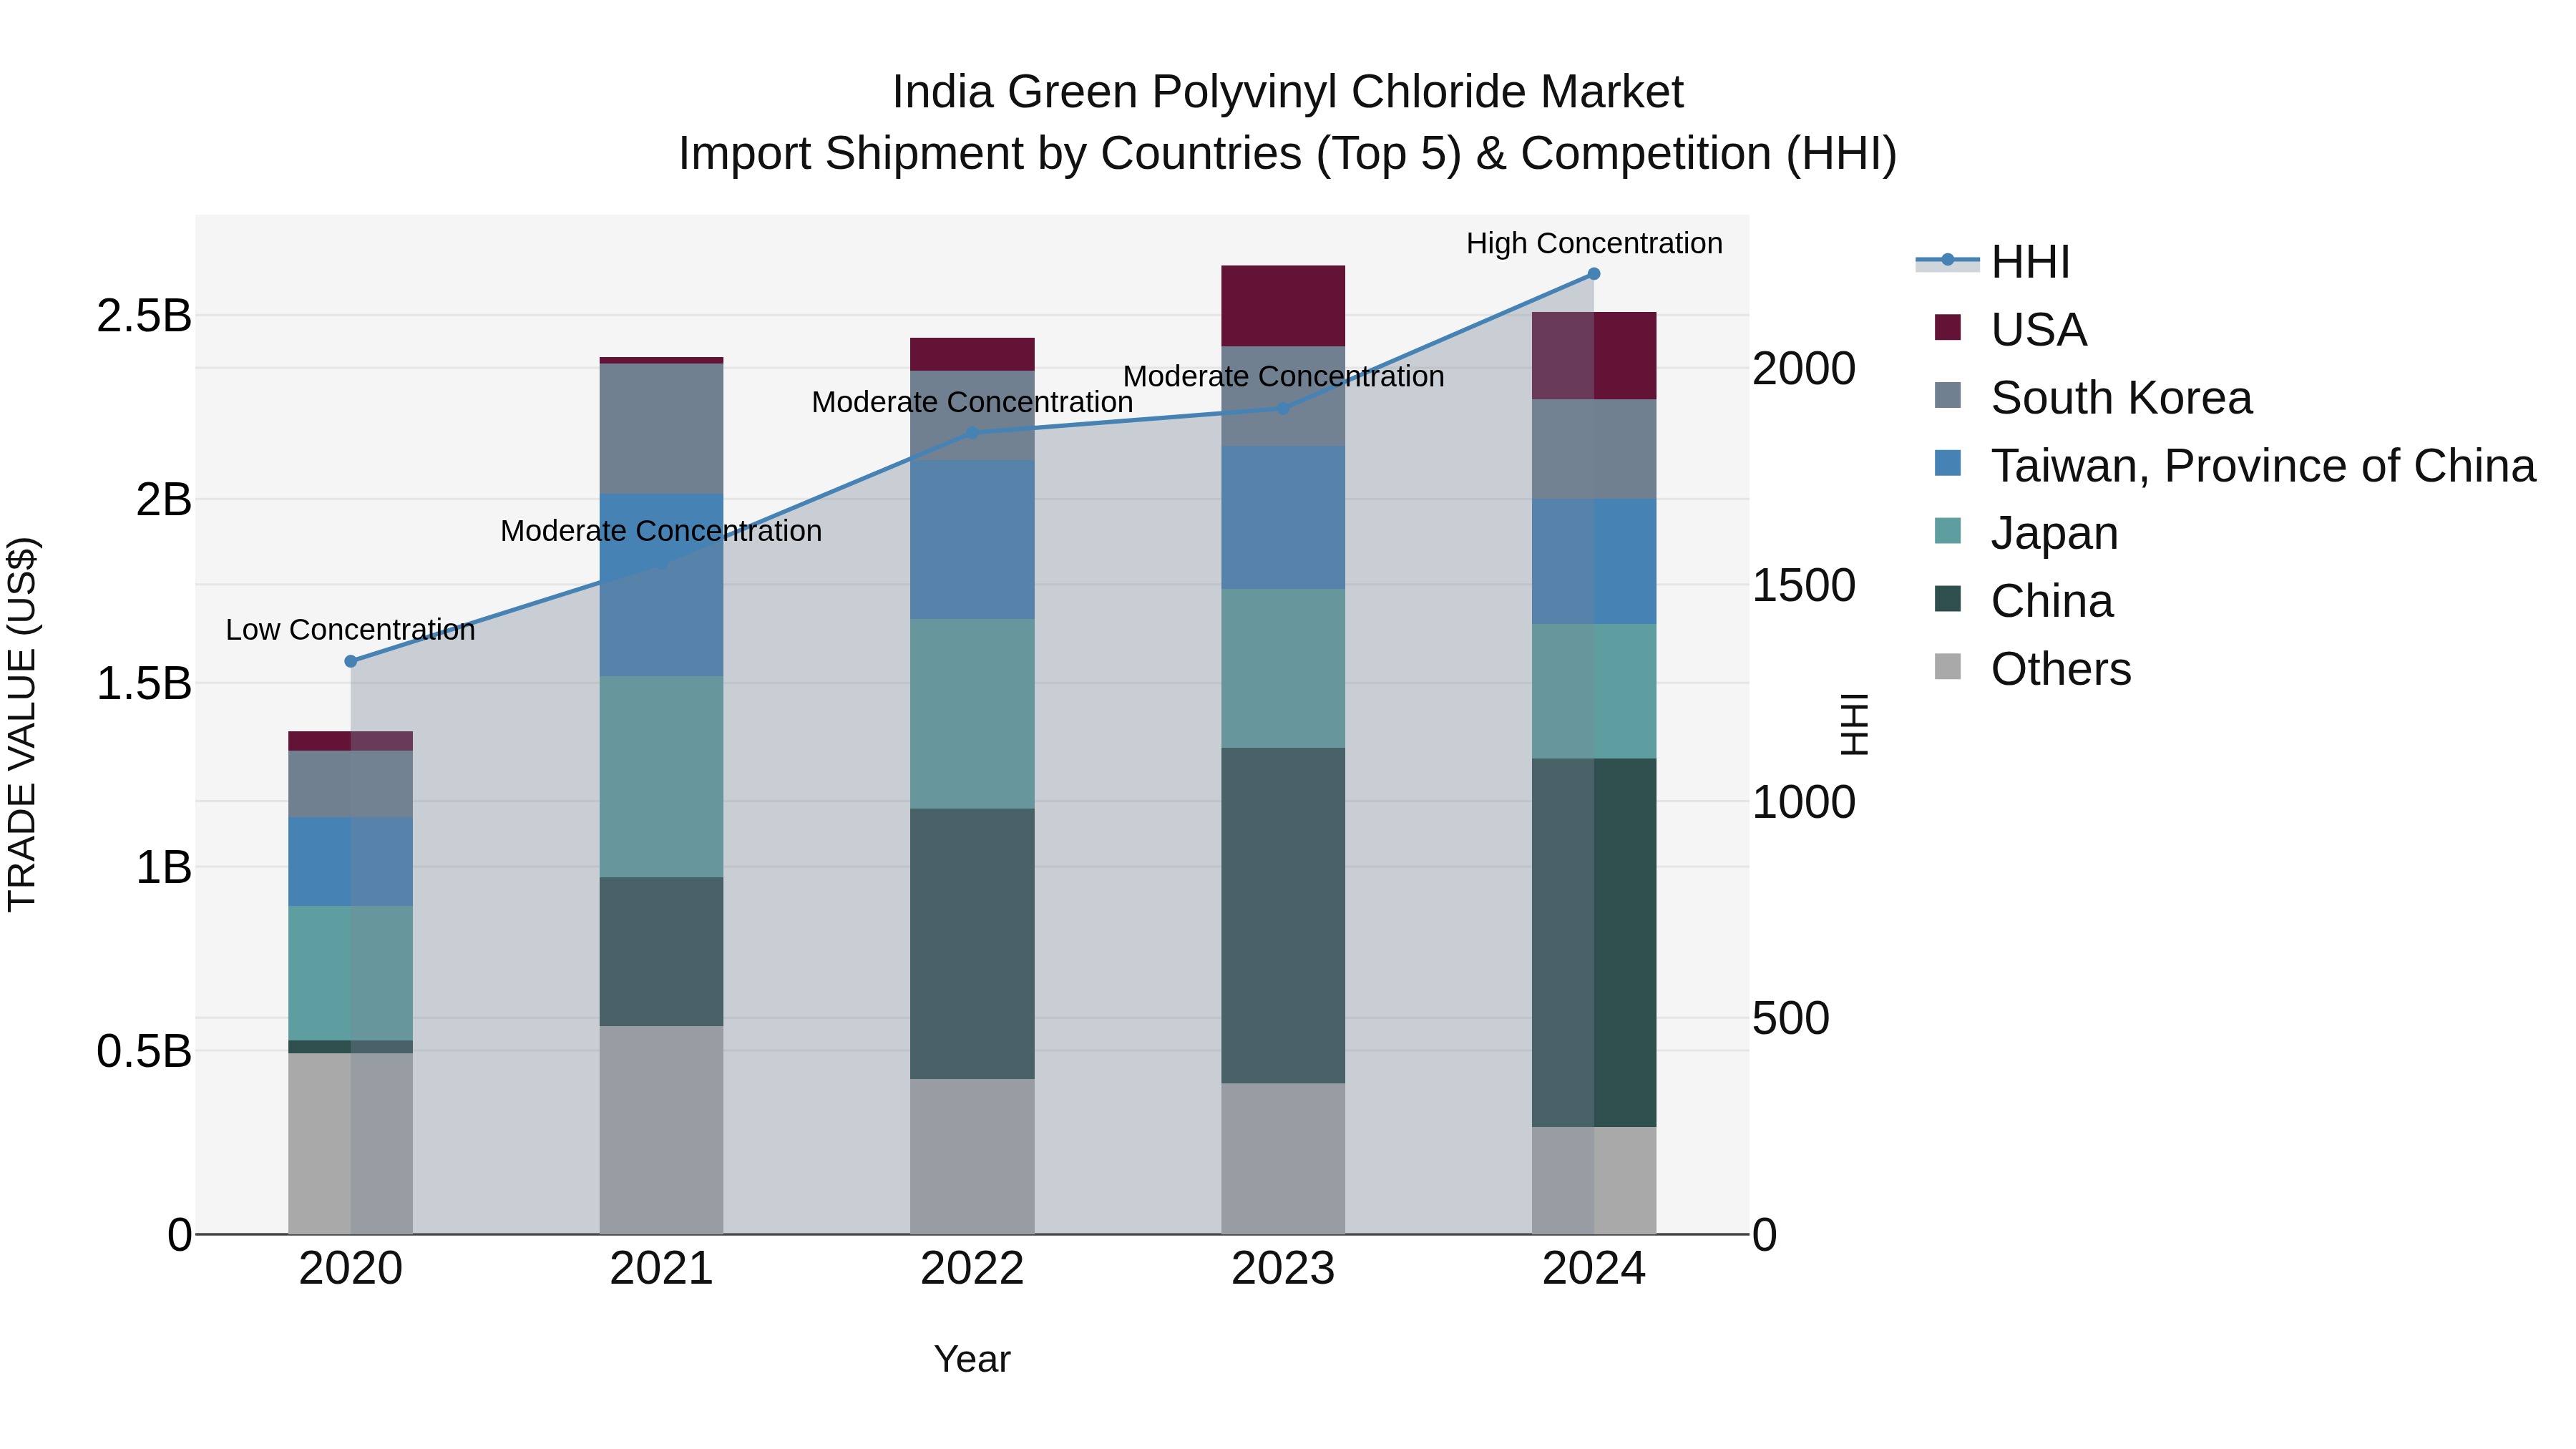Click the 2022 HHI data point
This screenshot has width=2576, height=1449.
coord(972,433)
